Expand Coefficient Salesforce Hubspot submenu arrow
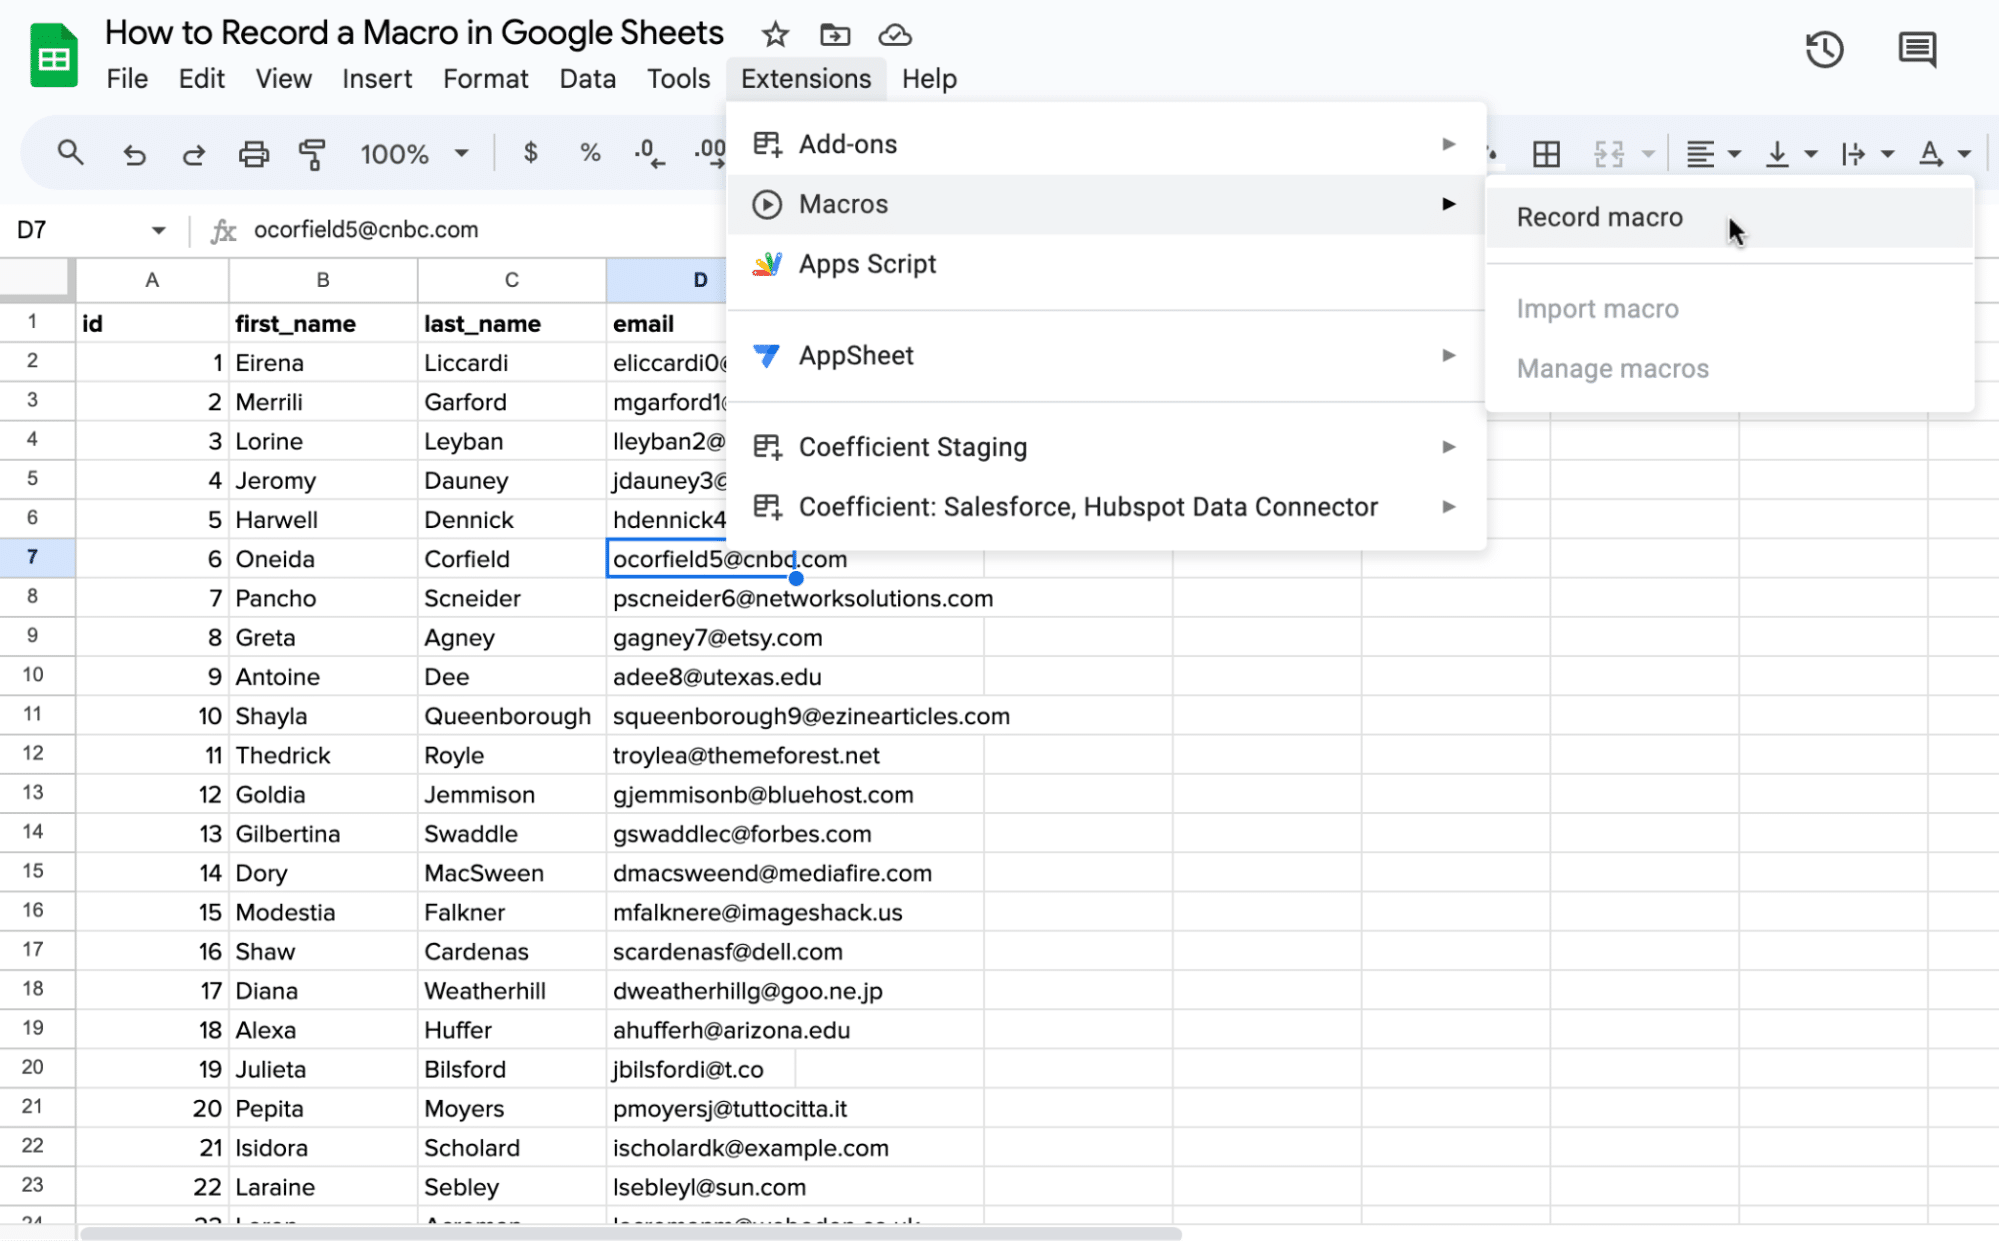Image resolution: width=1999 pixels, height=1241 pixels. [1448, 507]
